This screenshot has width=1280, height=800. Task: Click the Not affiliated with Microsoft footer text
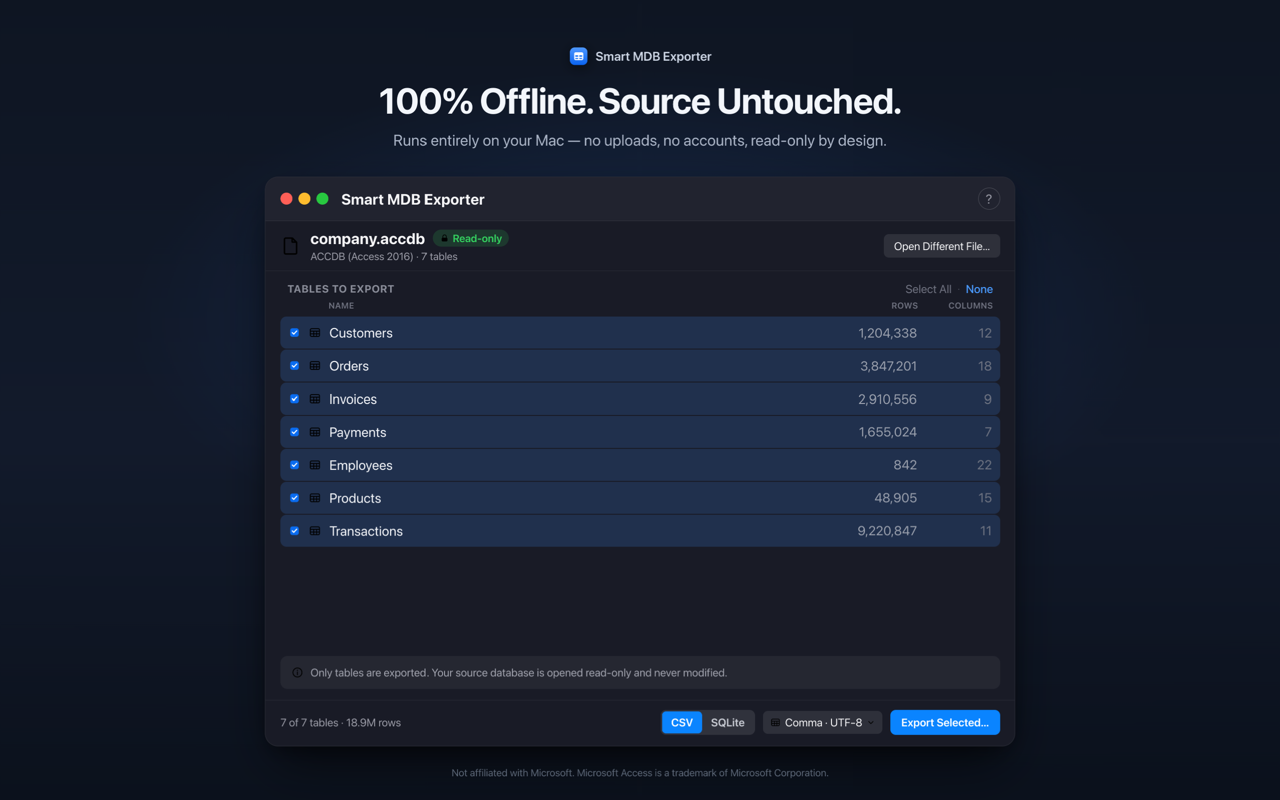640,773
